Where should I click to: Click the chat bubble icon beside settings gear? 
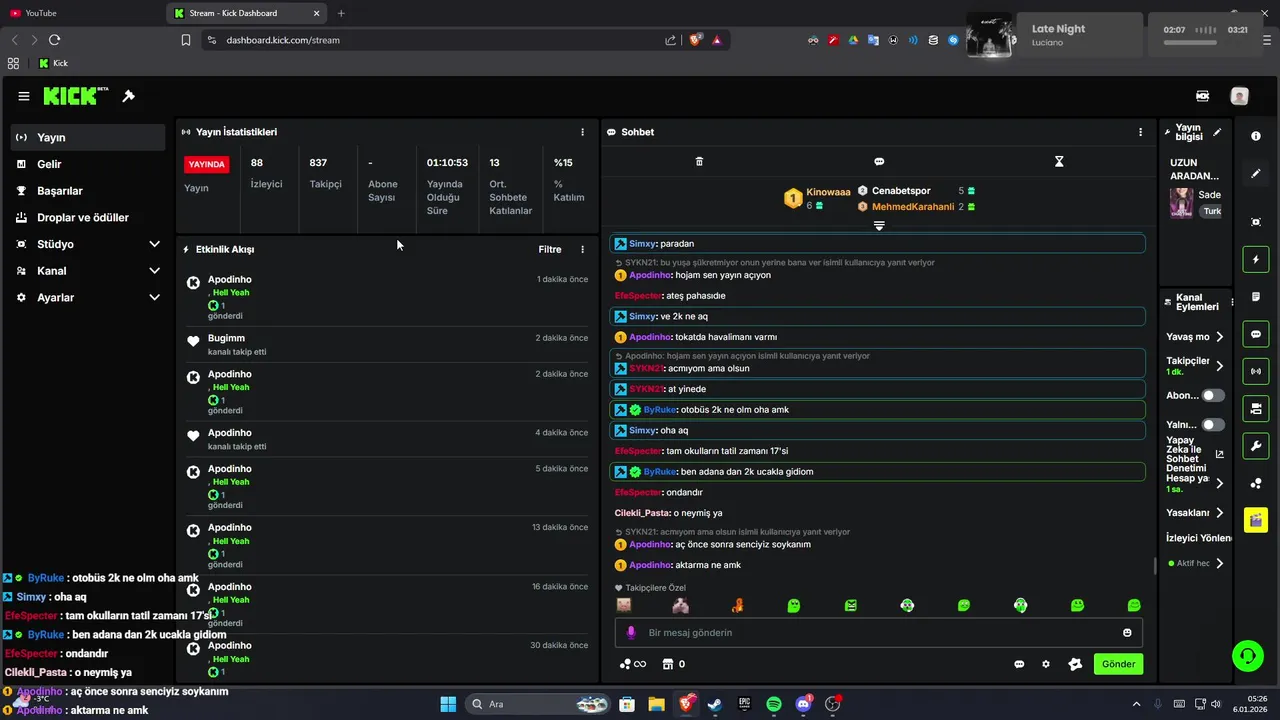pos(1019,664)
